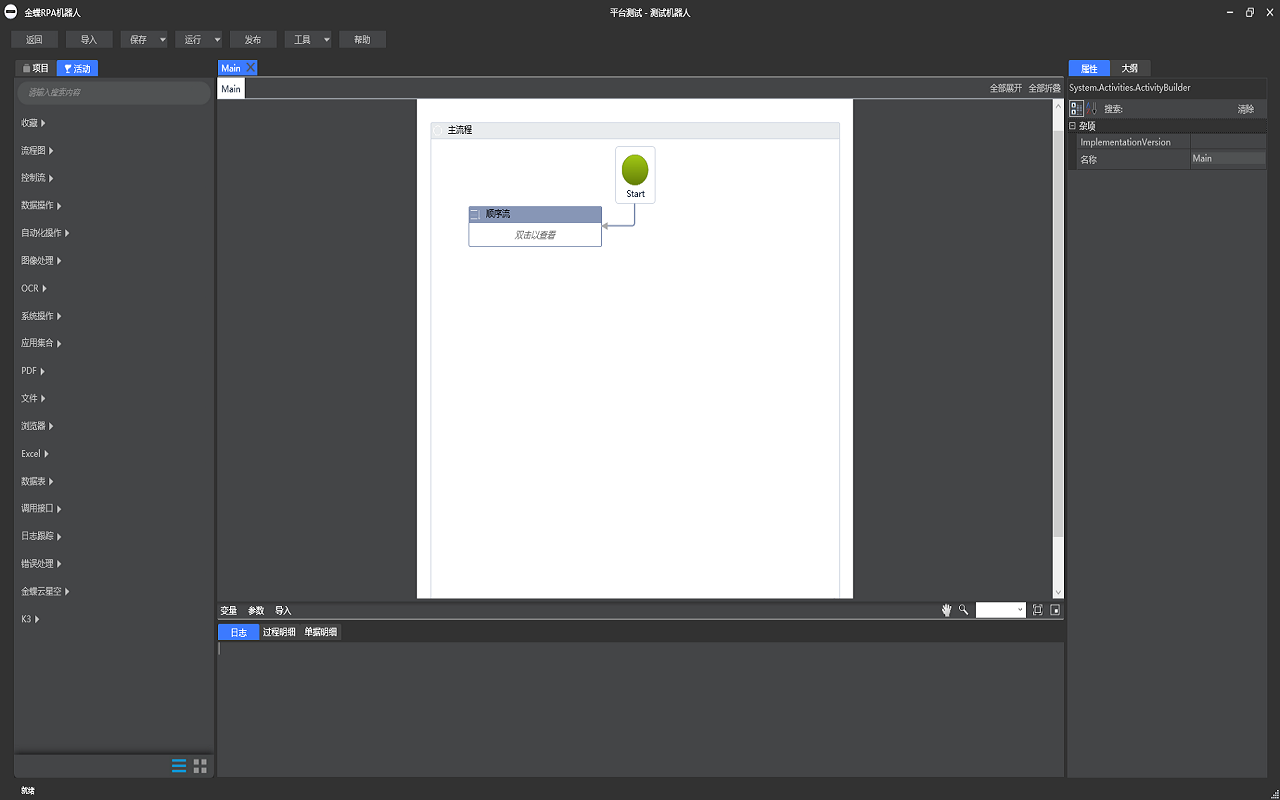Open the 运行 dropdown arrow
The width and height of the screenshot is (1280, 800).
(x=218, y=40)
